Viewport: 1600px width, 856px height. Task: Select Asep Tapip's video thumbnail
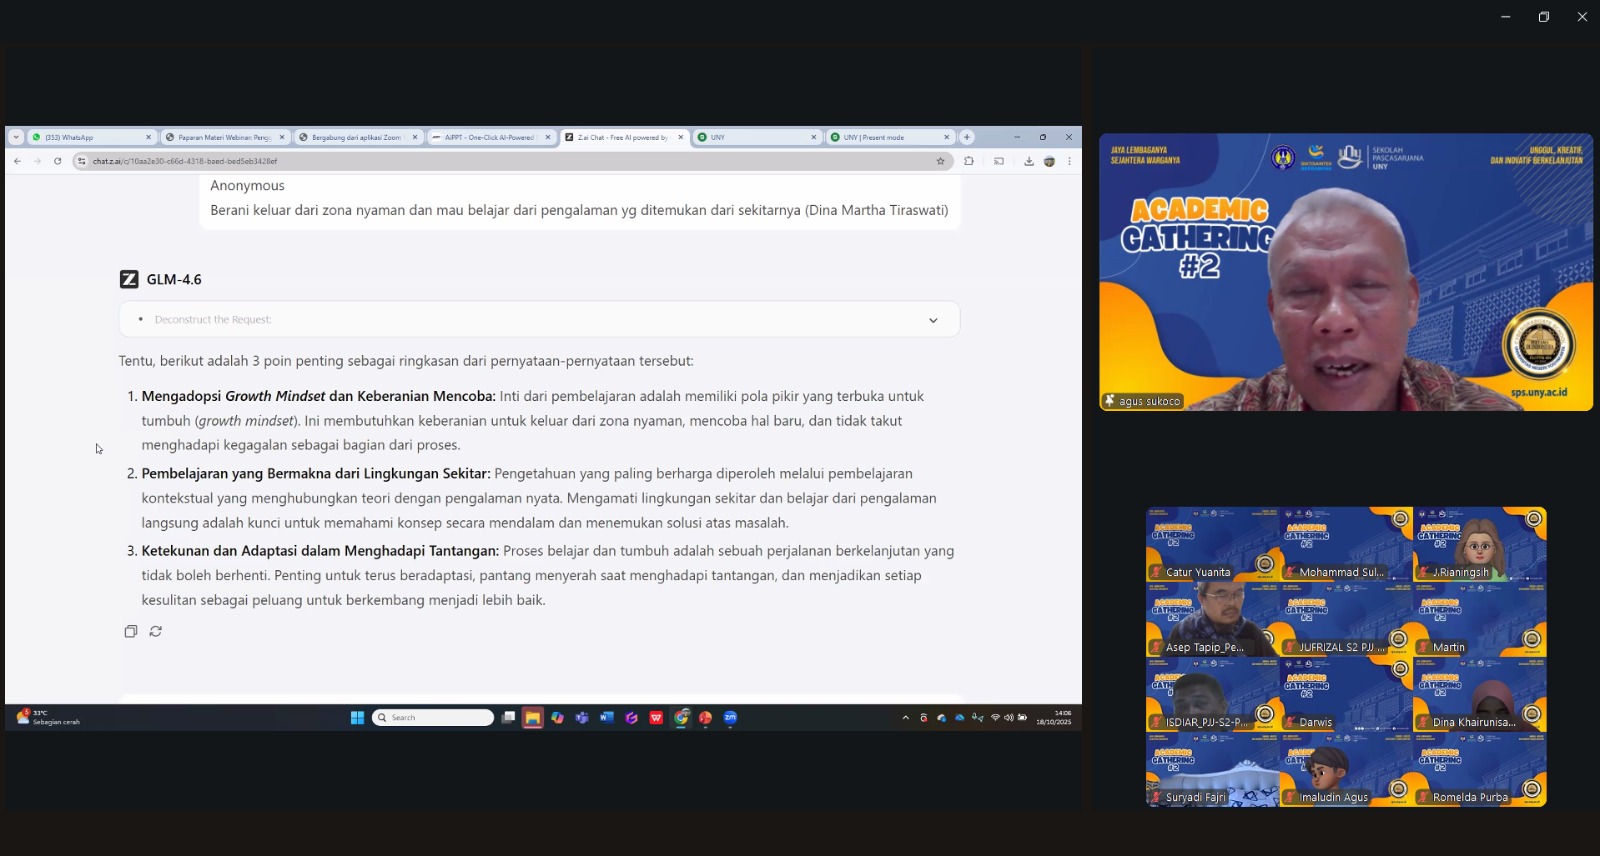tap(1212, 620)
